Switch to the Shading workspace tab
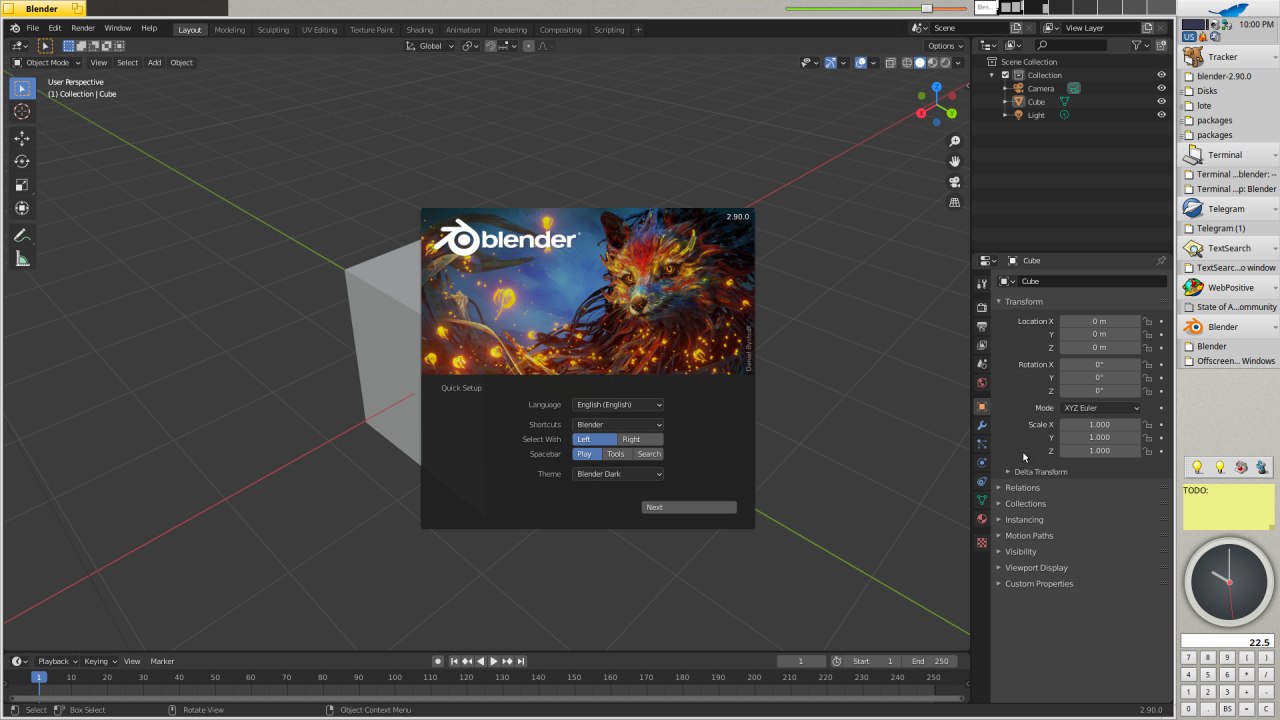Viewport: 1280px width, 720px height. pos(419,30)
